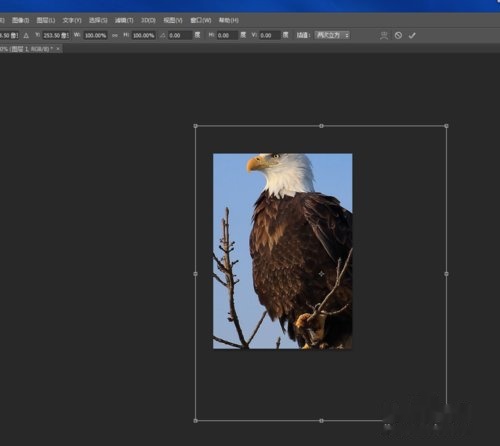This screenshot has height=446, width=500.
Task: Click the eagle image on canvas
Action: coord(282,251)
